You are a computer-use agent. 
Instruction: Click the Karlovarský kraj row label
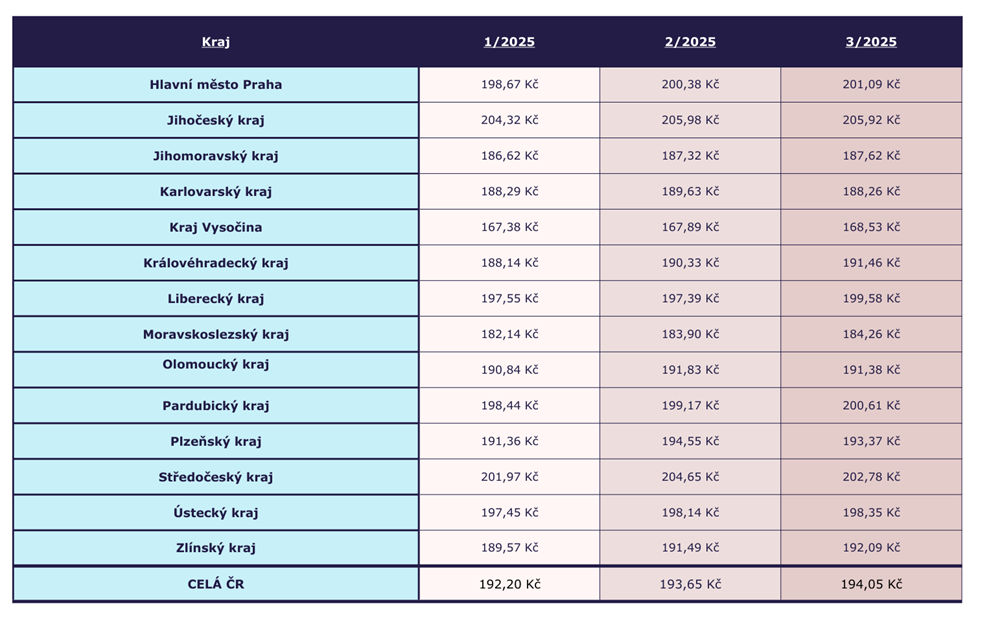point(216,192)
